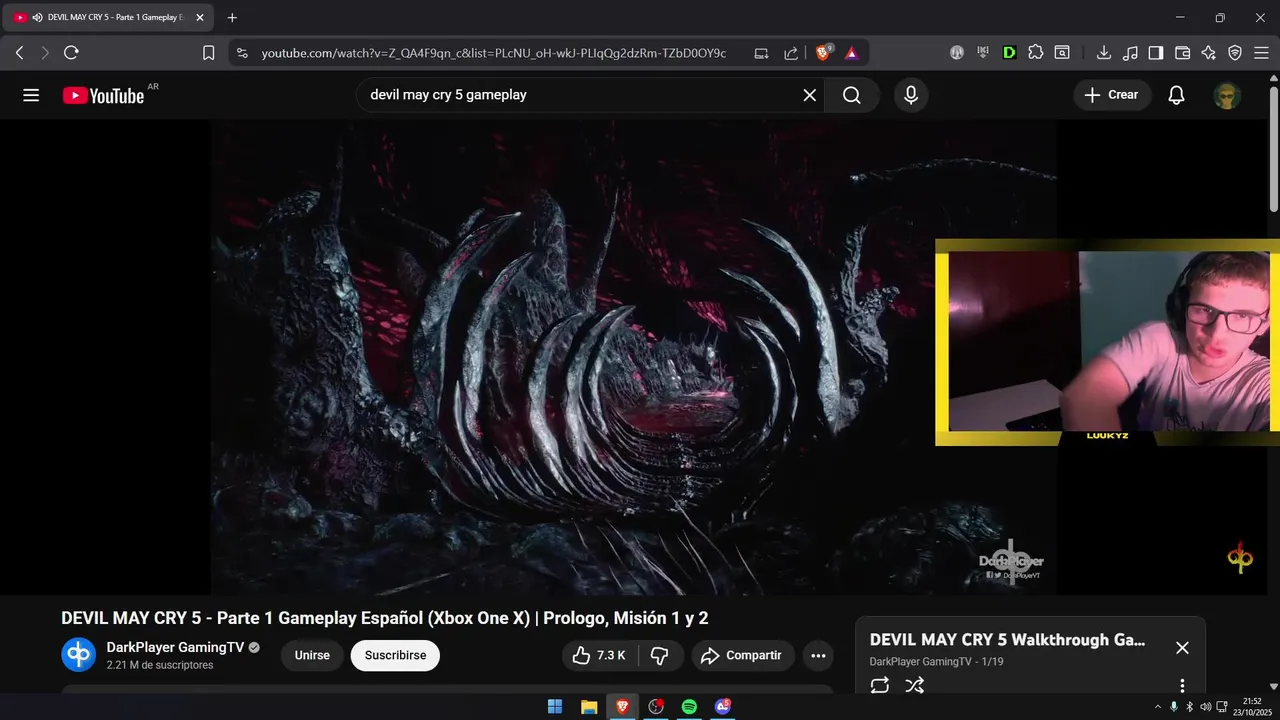1280x720 pixels.
Task: Open playlist panel three-dot menu
Action: [1182, 685]
